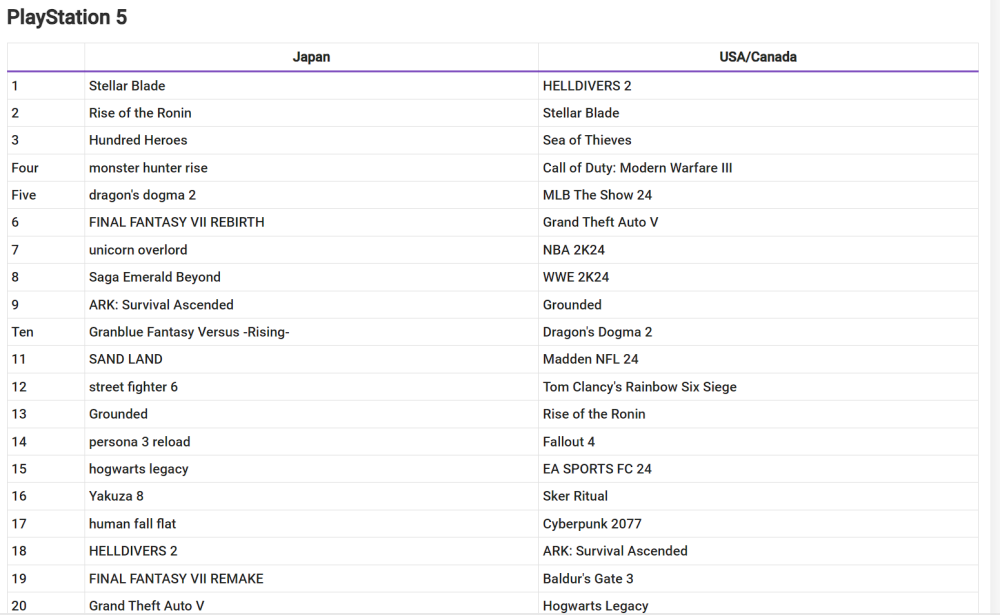The height and width of the screenshot is (615, 1000).
Task: Select the Japan column header
Action: [311, 57]
